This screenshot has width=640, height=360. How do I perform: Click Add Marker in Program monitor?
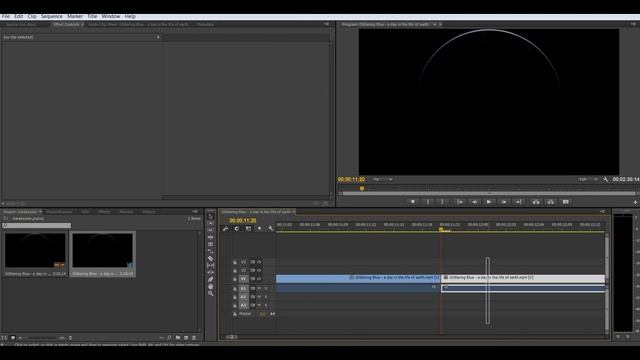413,202
